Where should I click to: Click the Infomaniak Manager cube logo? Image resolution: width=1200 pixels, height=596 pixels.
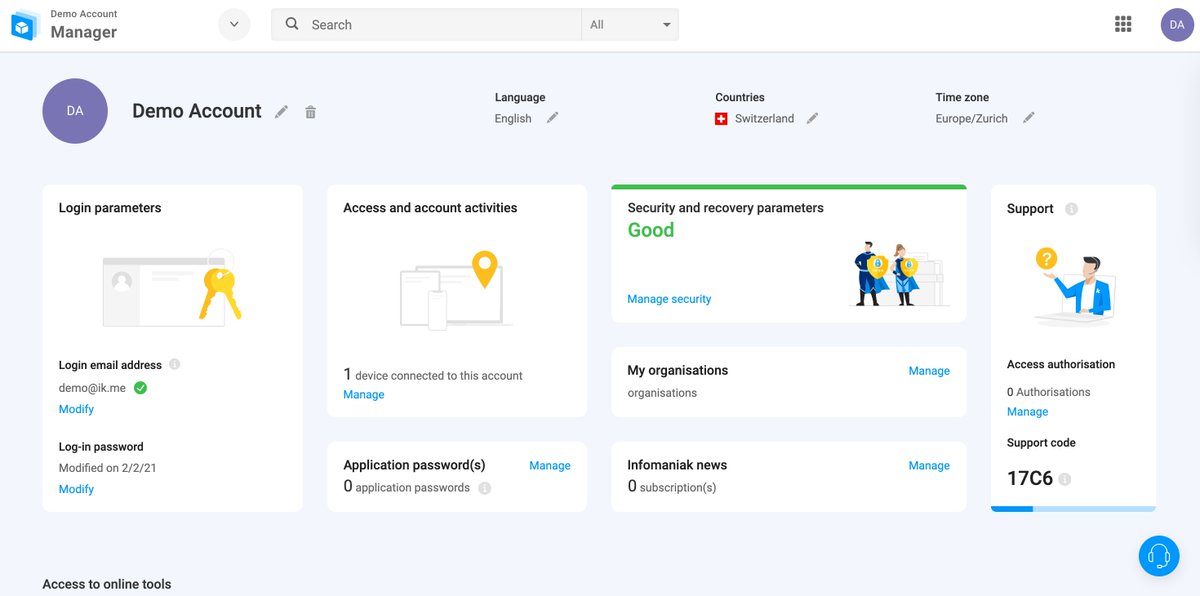coord(24,26)
